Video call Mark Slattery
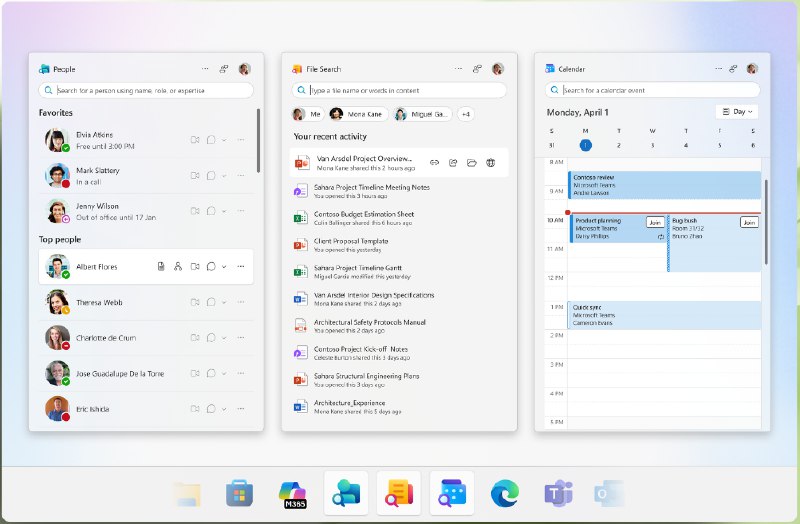800x524 pixels. coord(195,176)
